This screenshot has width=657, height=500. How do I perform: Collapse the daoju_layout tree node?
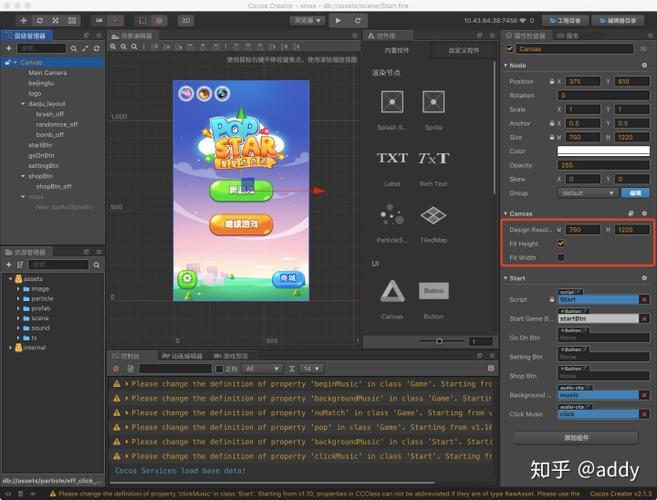tap(23, 104)
